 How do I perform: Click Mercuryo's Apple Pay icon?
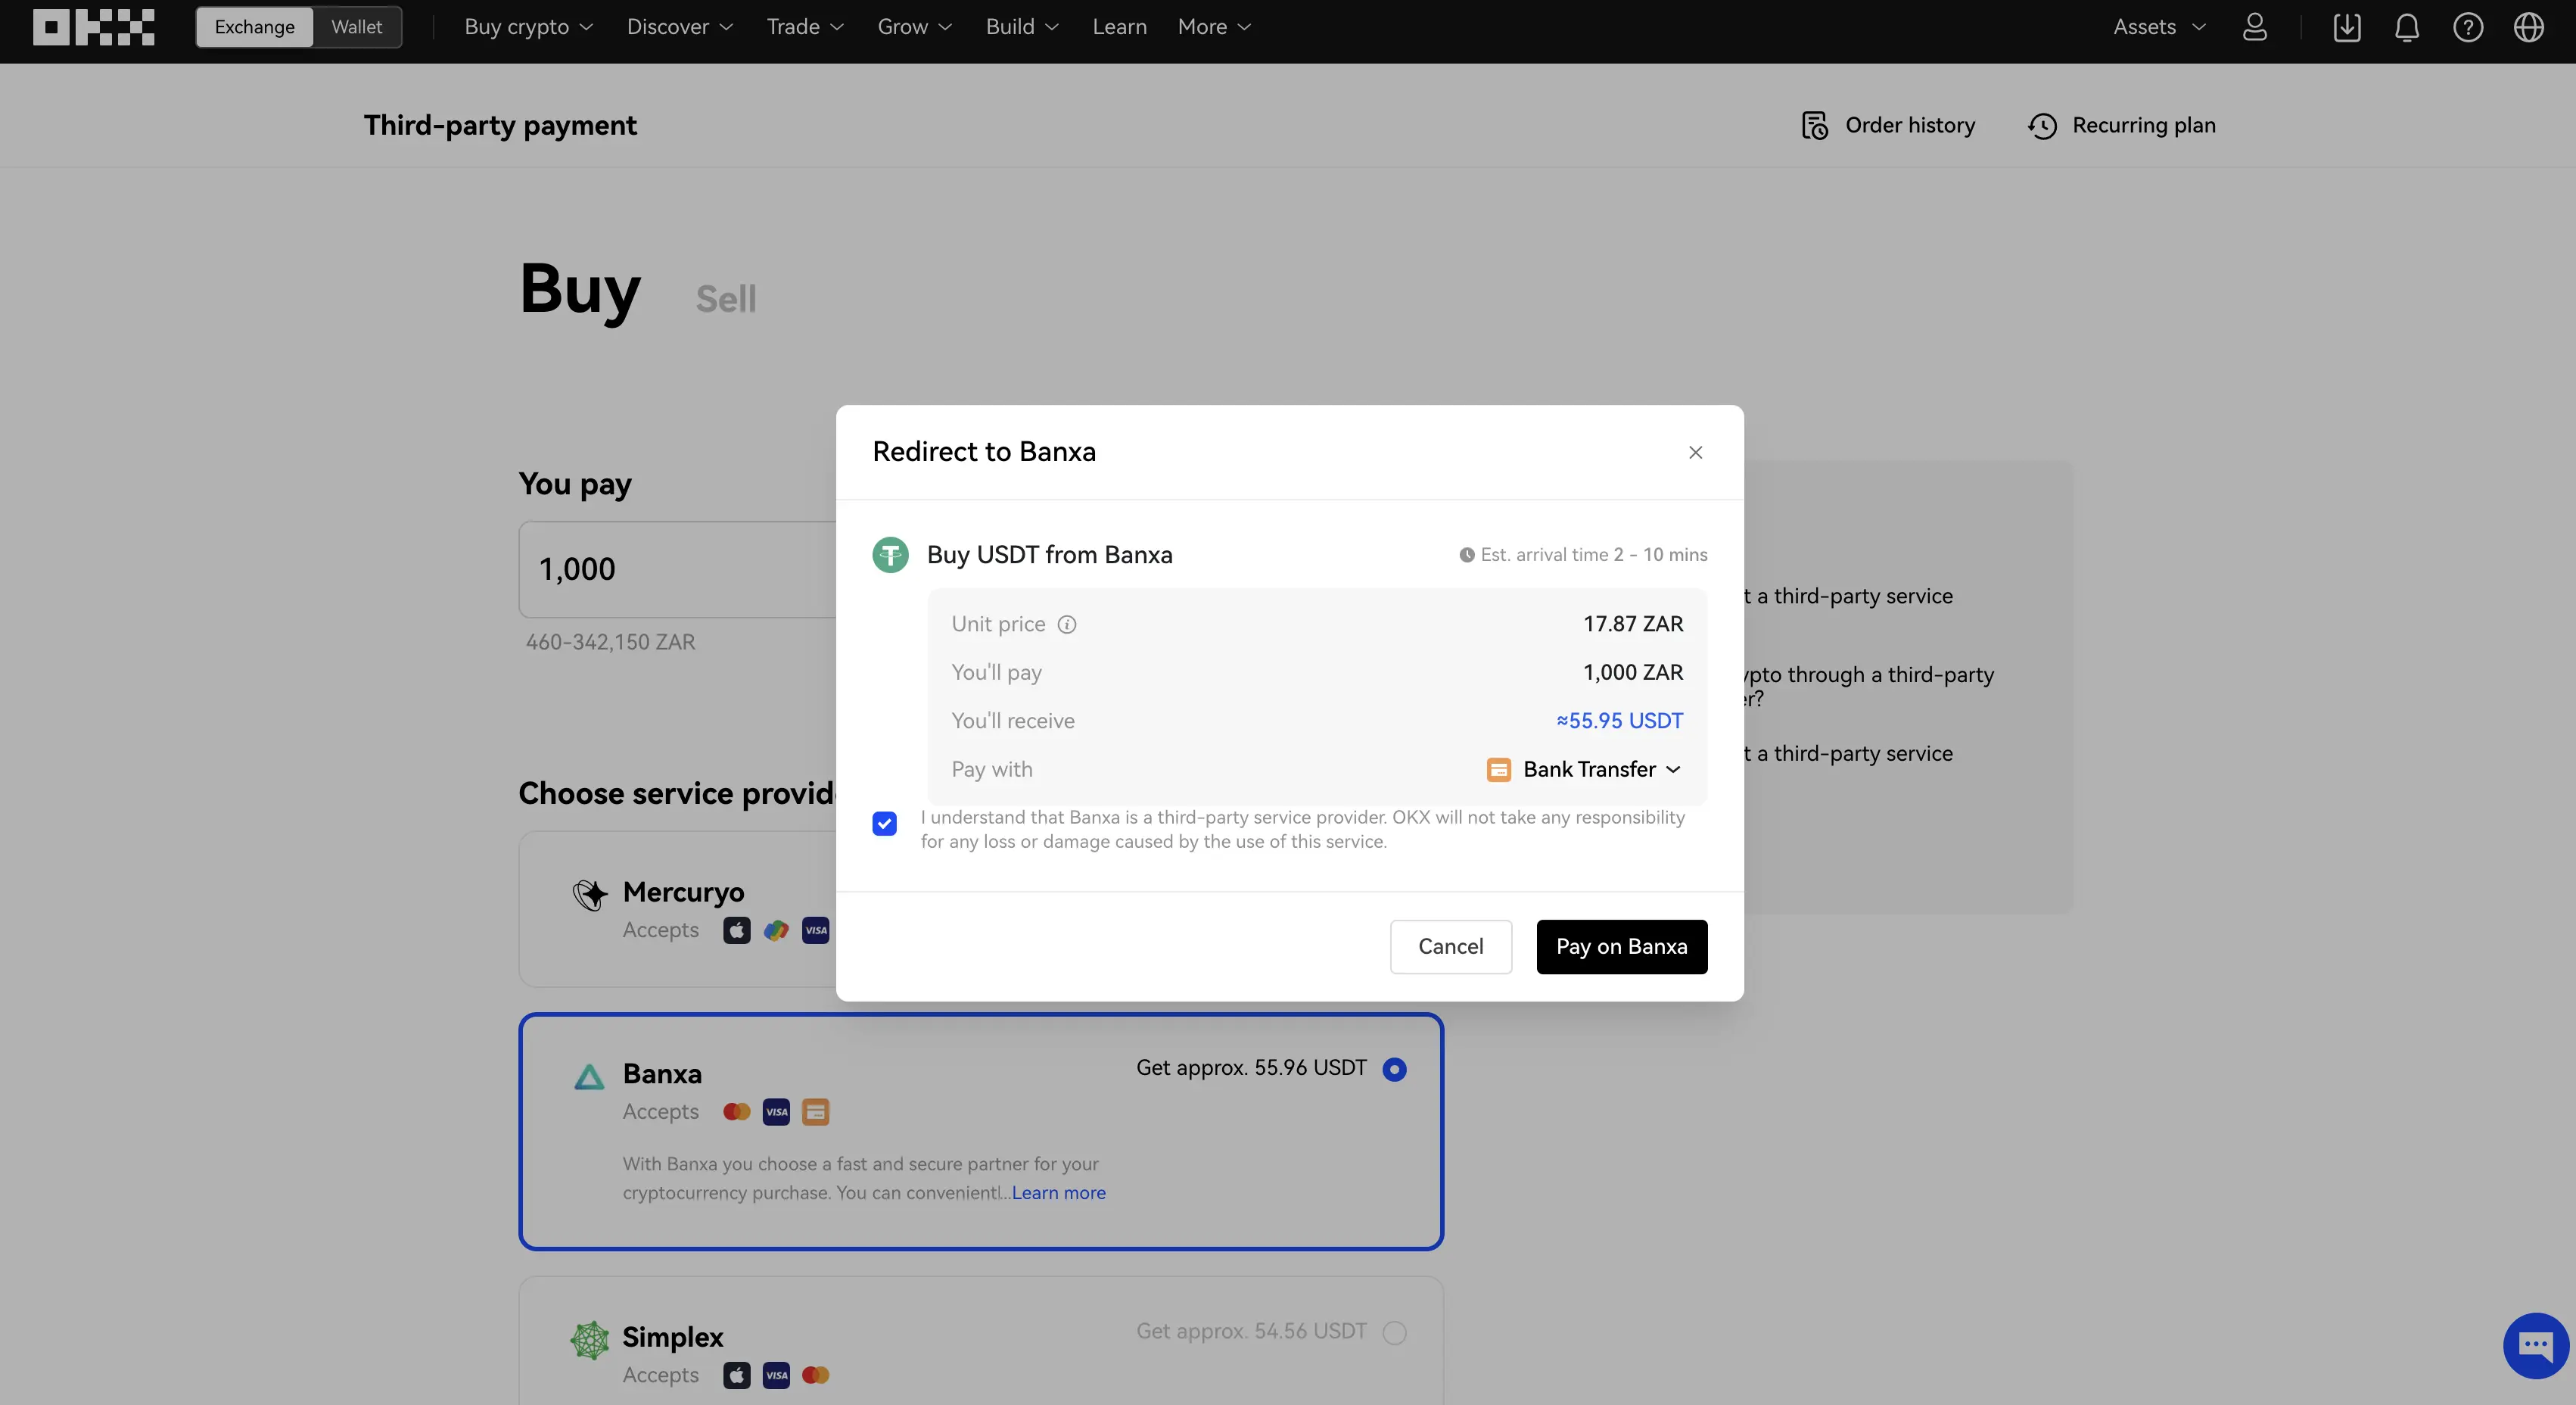(736, 930)
